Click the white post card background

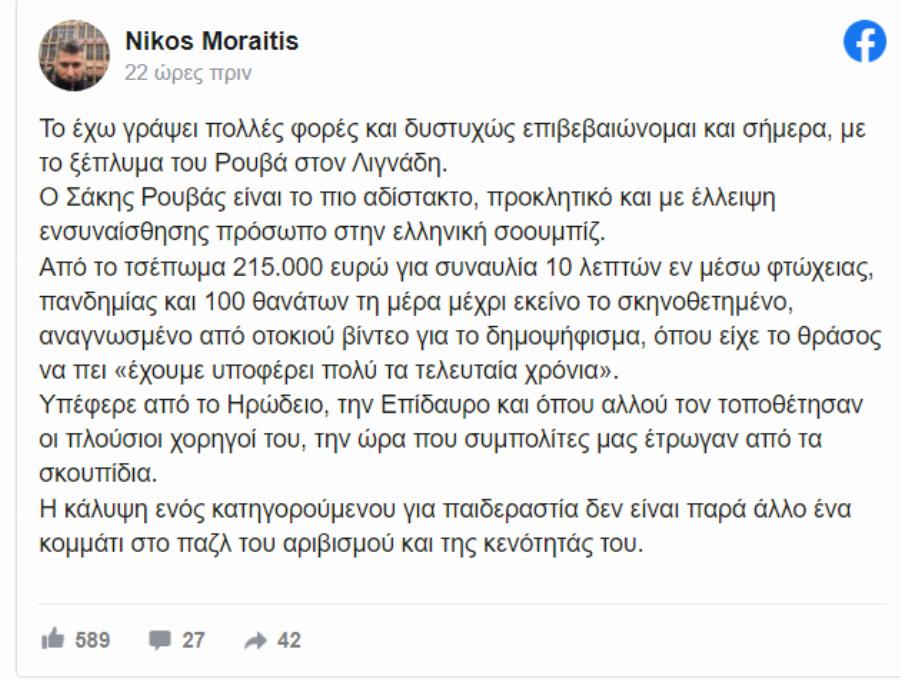[700, 580]
